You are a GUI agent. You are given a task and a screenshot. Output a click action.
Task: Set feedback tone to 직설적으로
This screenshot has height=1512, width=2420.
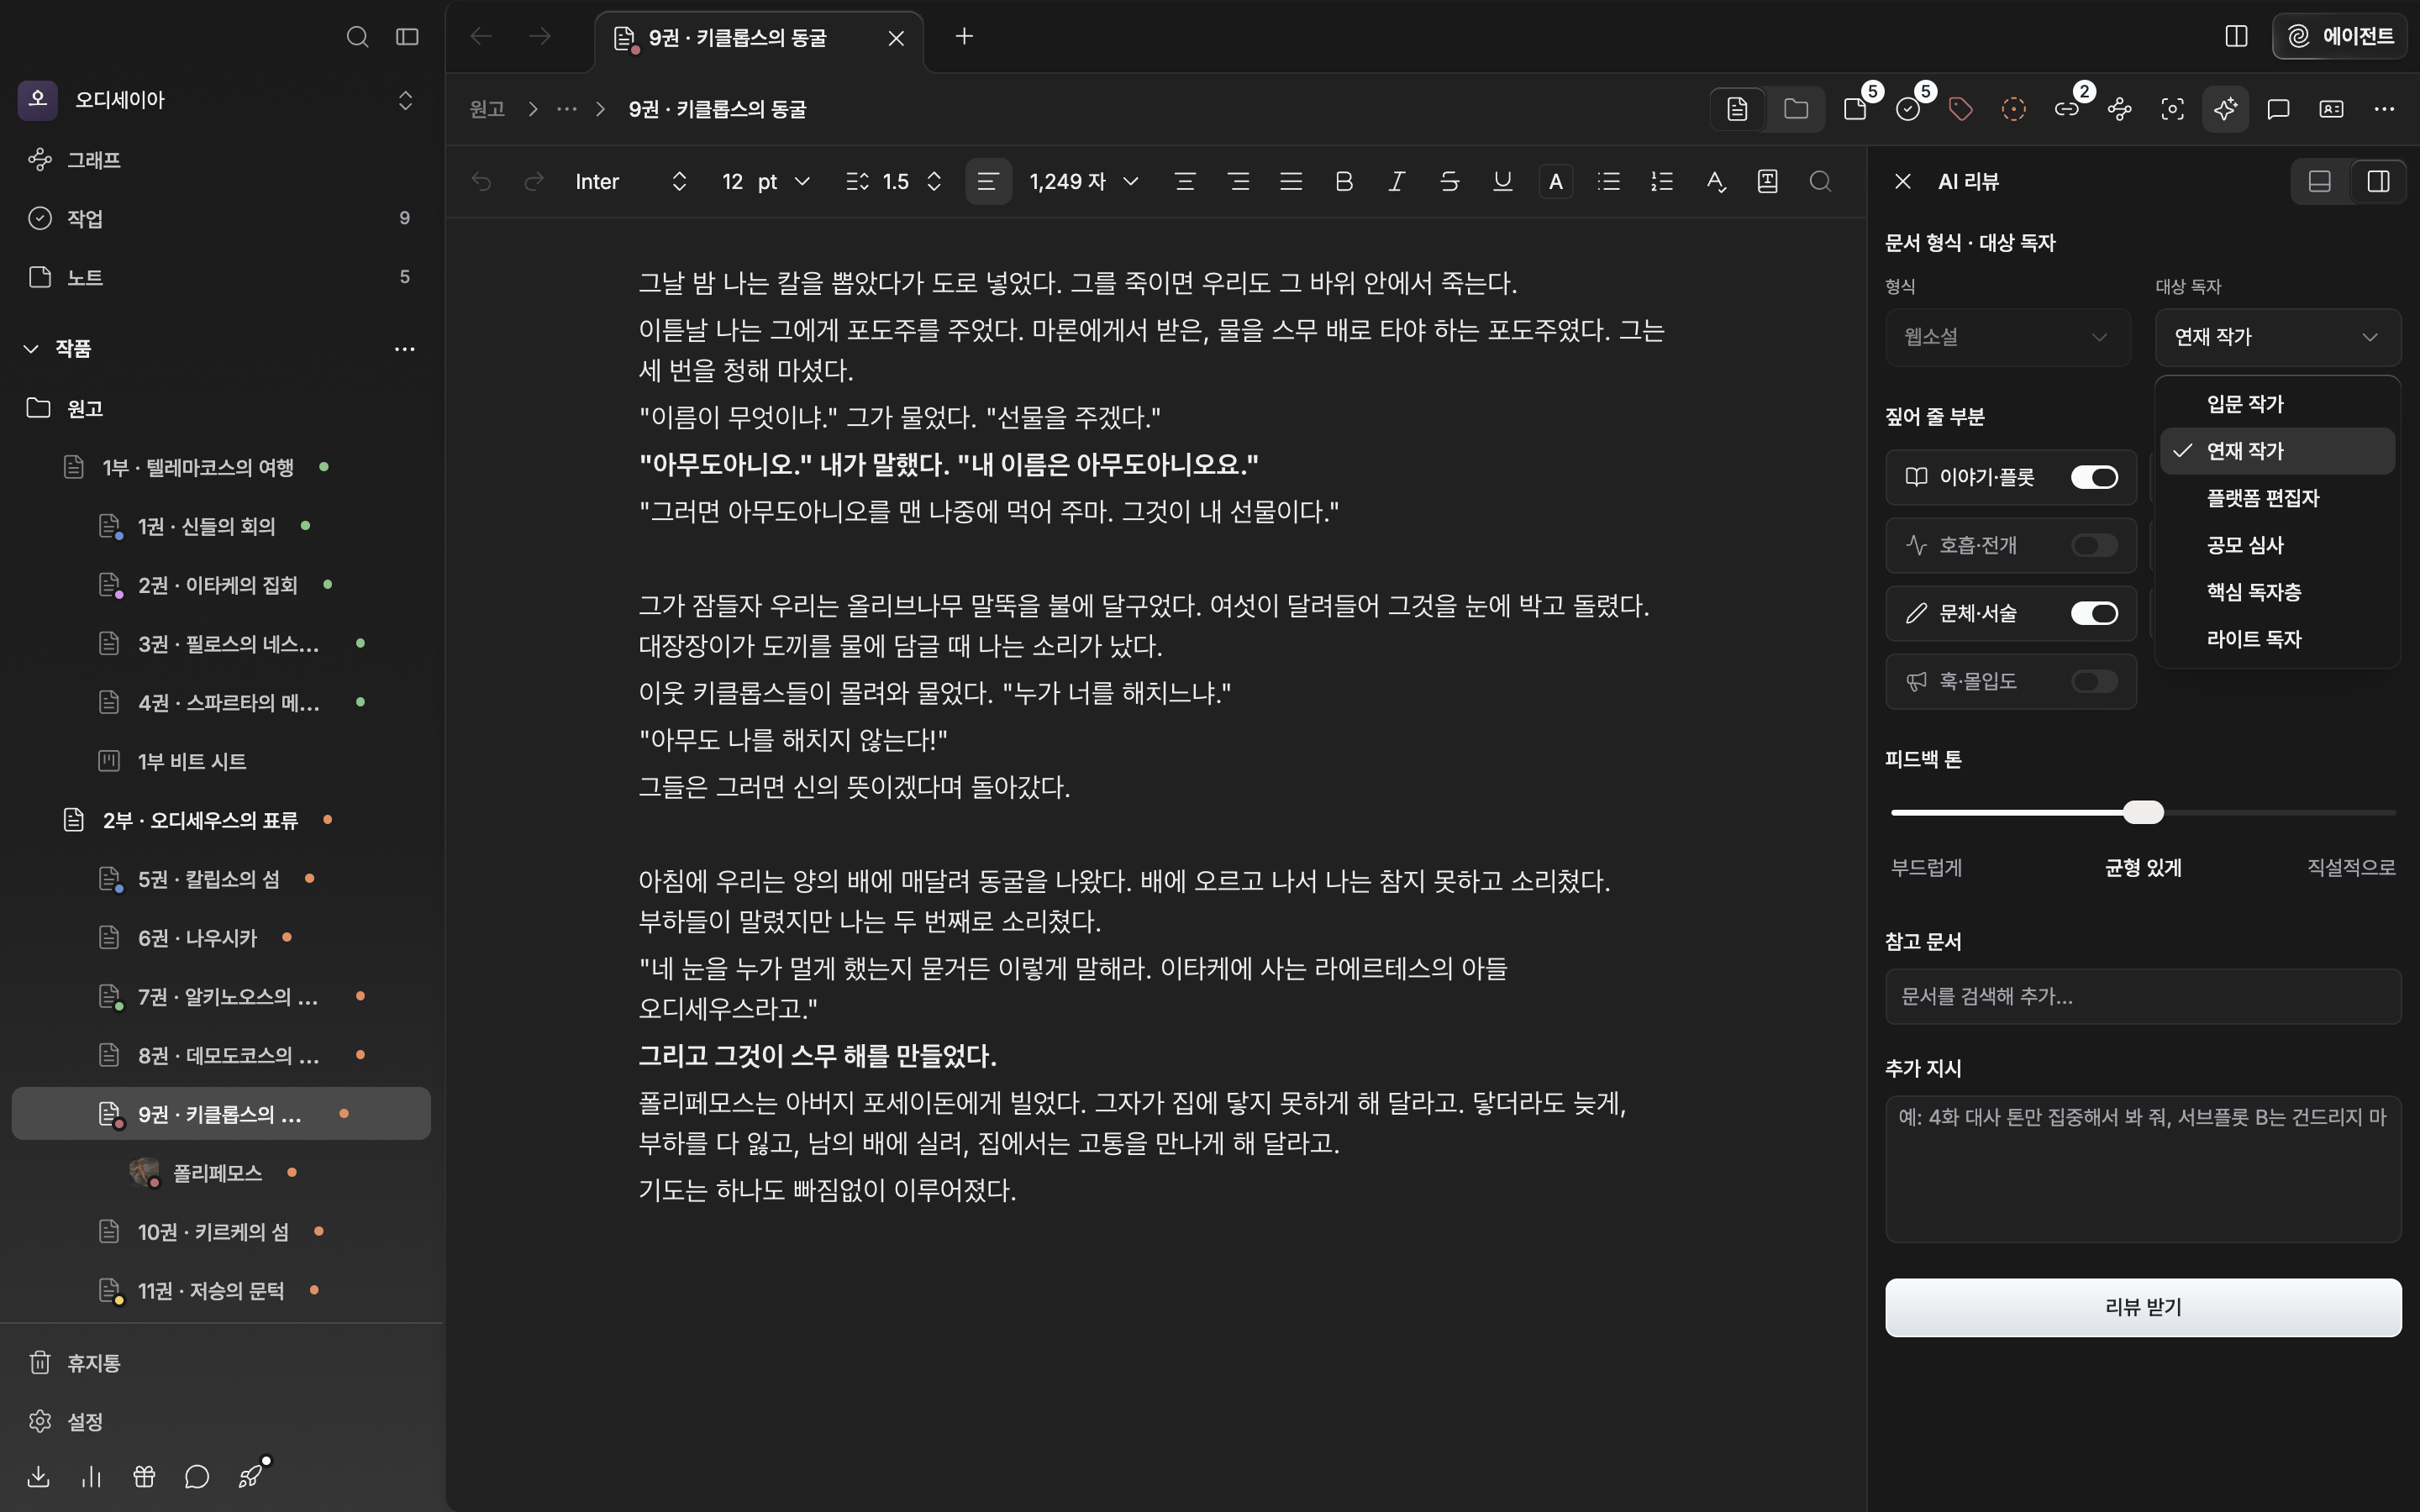click(x=2350, y=867)
